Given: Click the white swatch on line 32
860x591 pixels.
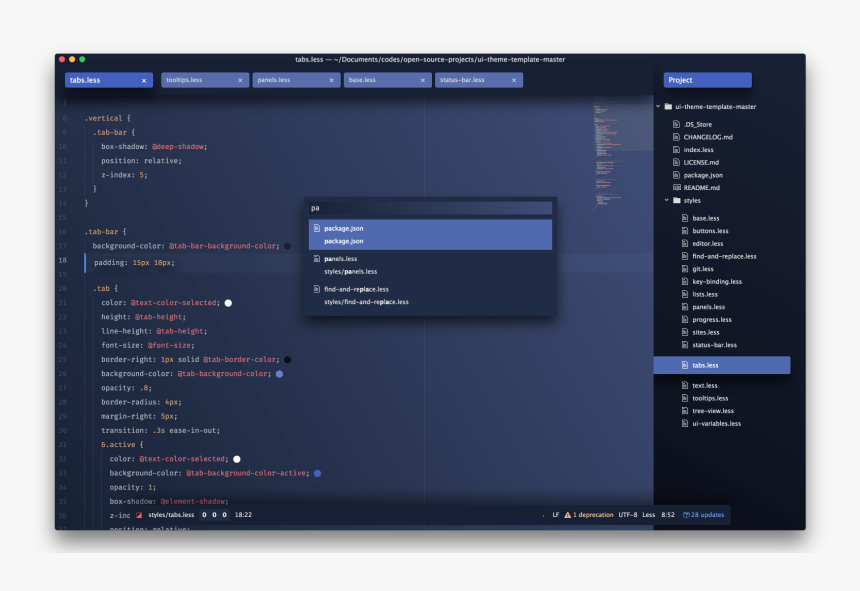Looking at the screenshot, I should click(237, 459).
